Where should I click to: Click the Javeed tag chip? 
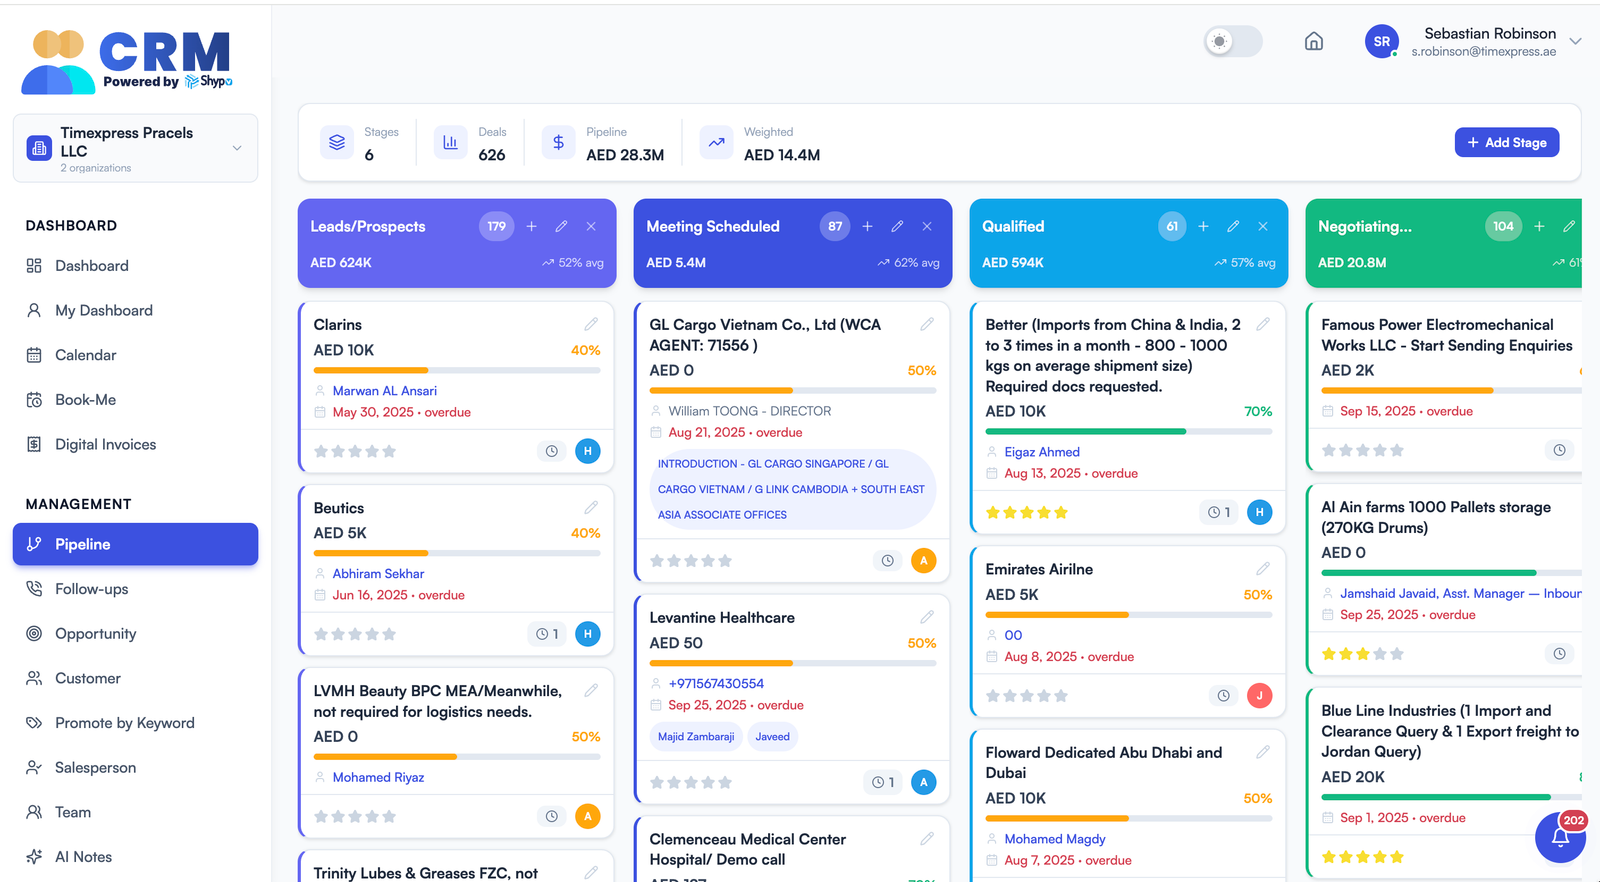click(x=772, y=737)
